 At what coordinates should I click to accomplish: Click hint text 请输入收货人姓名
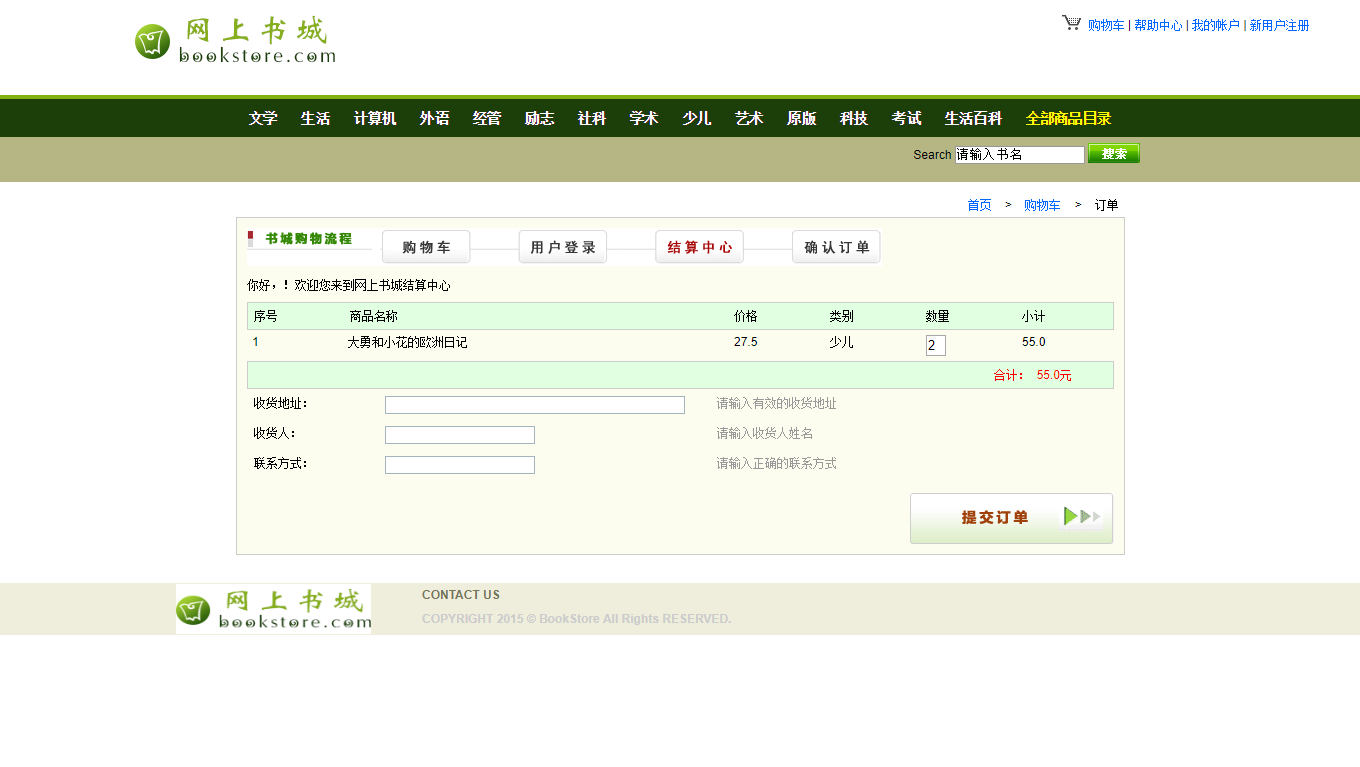coord(765,434)
